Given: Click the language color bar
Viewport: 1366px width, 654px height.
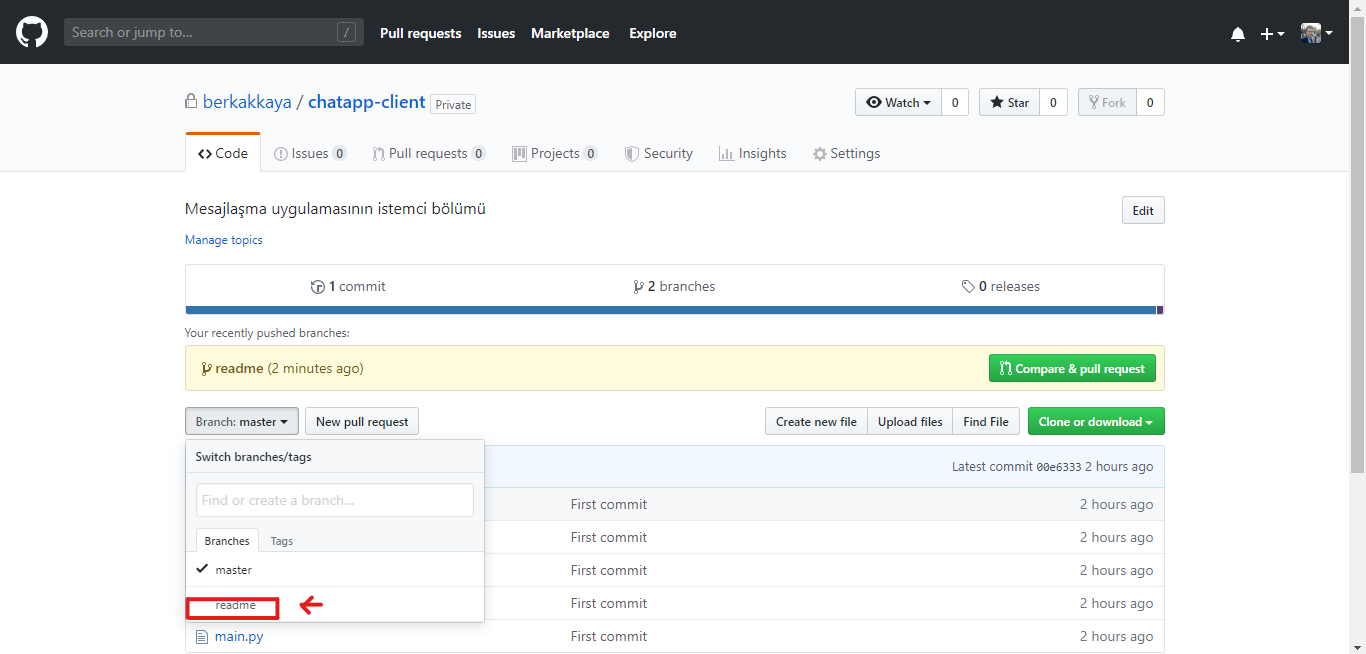Looking at the screenshot, I should point(674,310).
